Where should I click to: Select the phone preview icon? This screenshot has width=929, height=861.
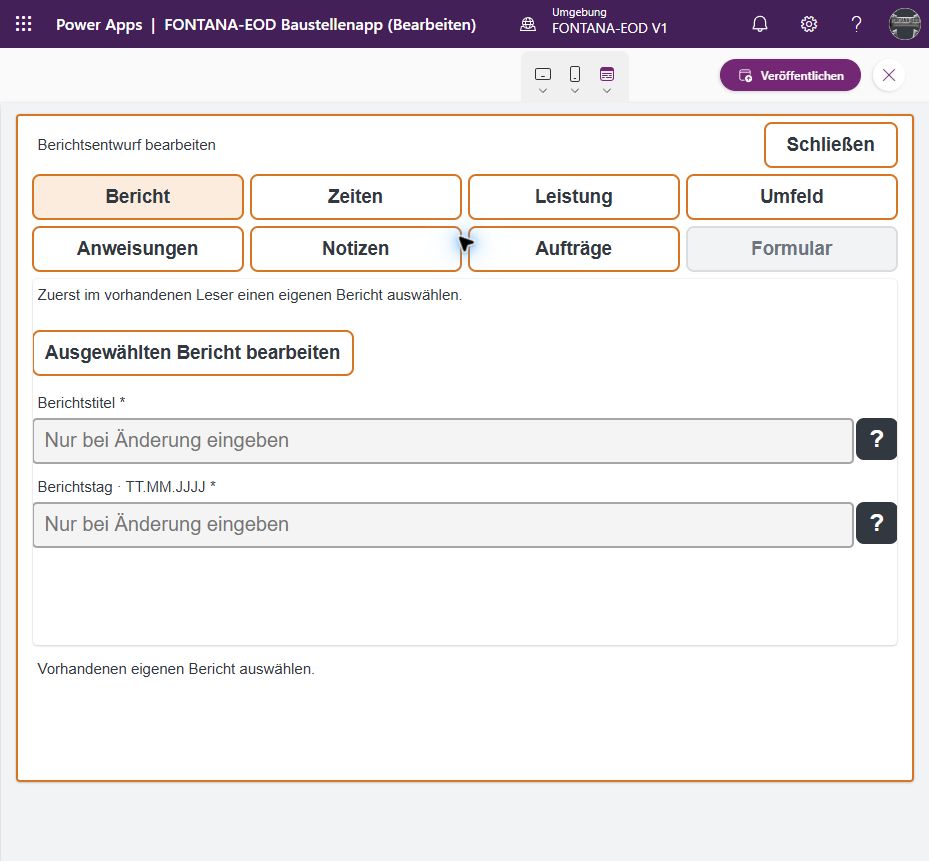pyautogui.click(x=575, y=74)
